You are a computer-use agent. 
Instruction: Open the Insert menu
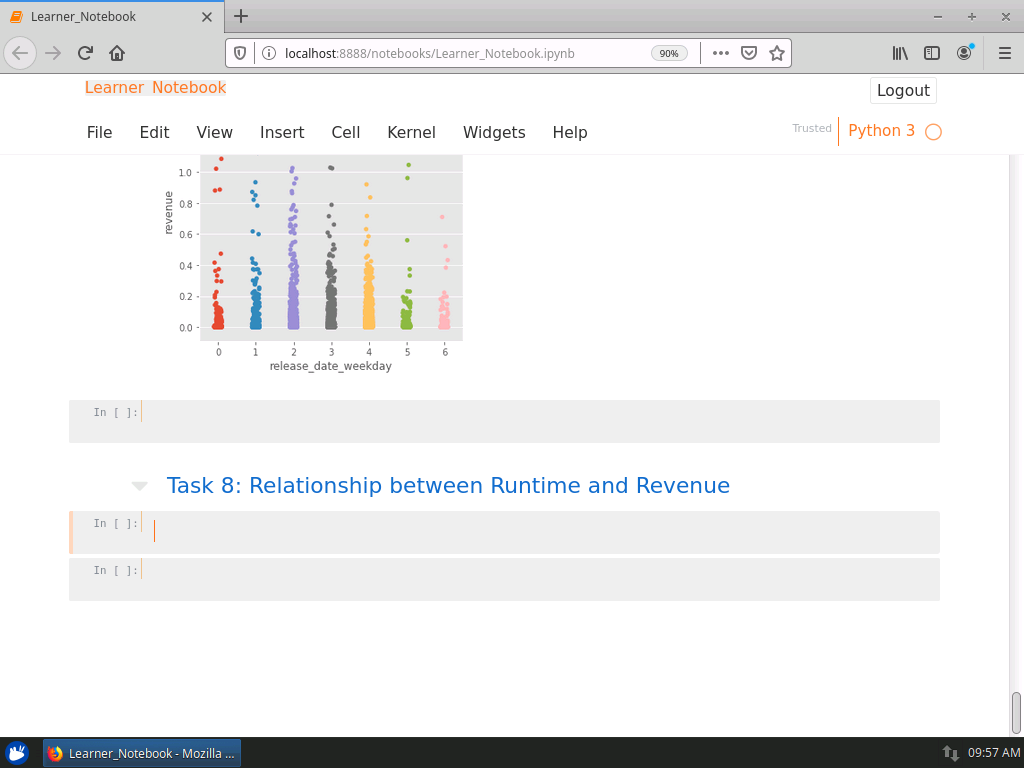(282, 133)
